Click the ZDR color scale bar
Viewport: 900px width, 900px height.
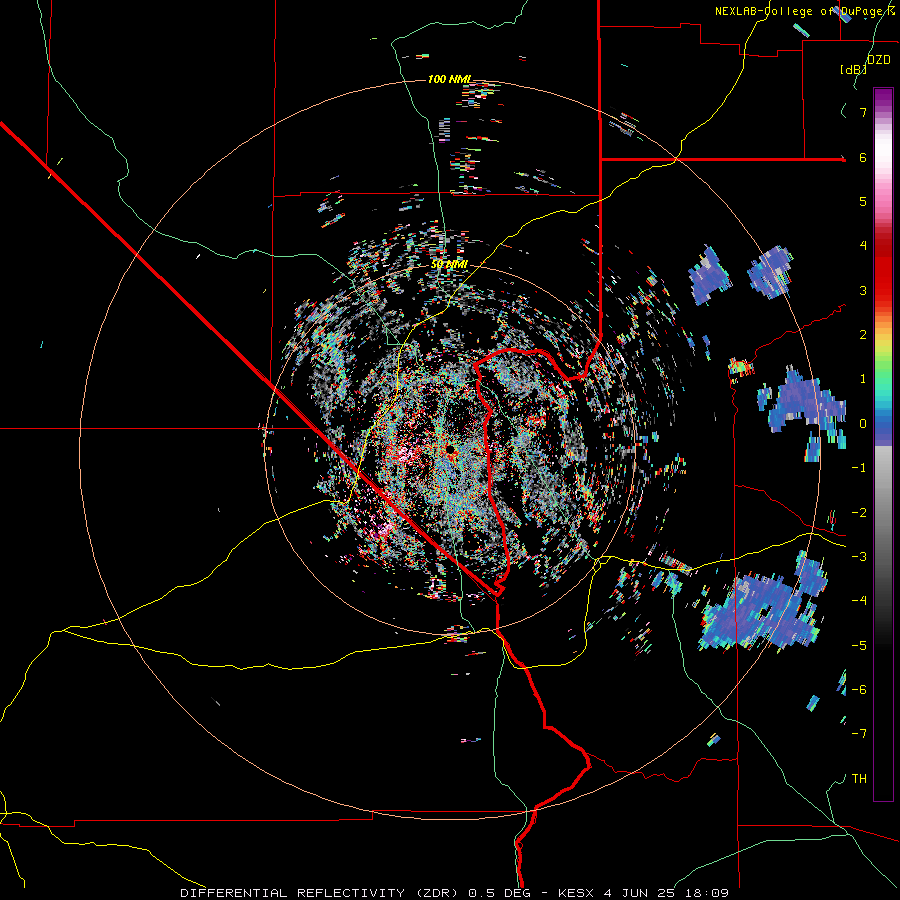[883, 444]
